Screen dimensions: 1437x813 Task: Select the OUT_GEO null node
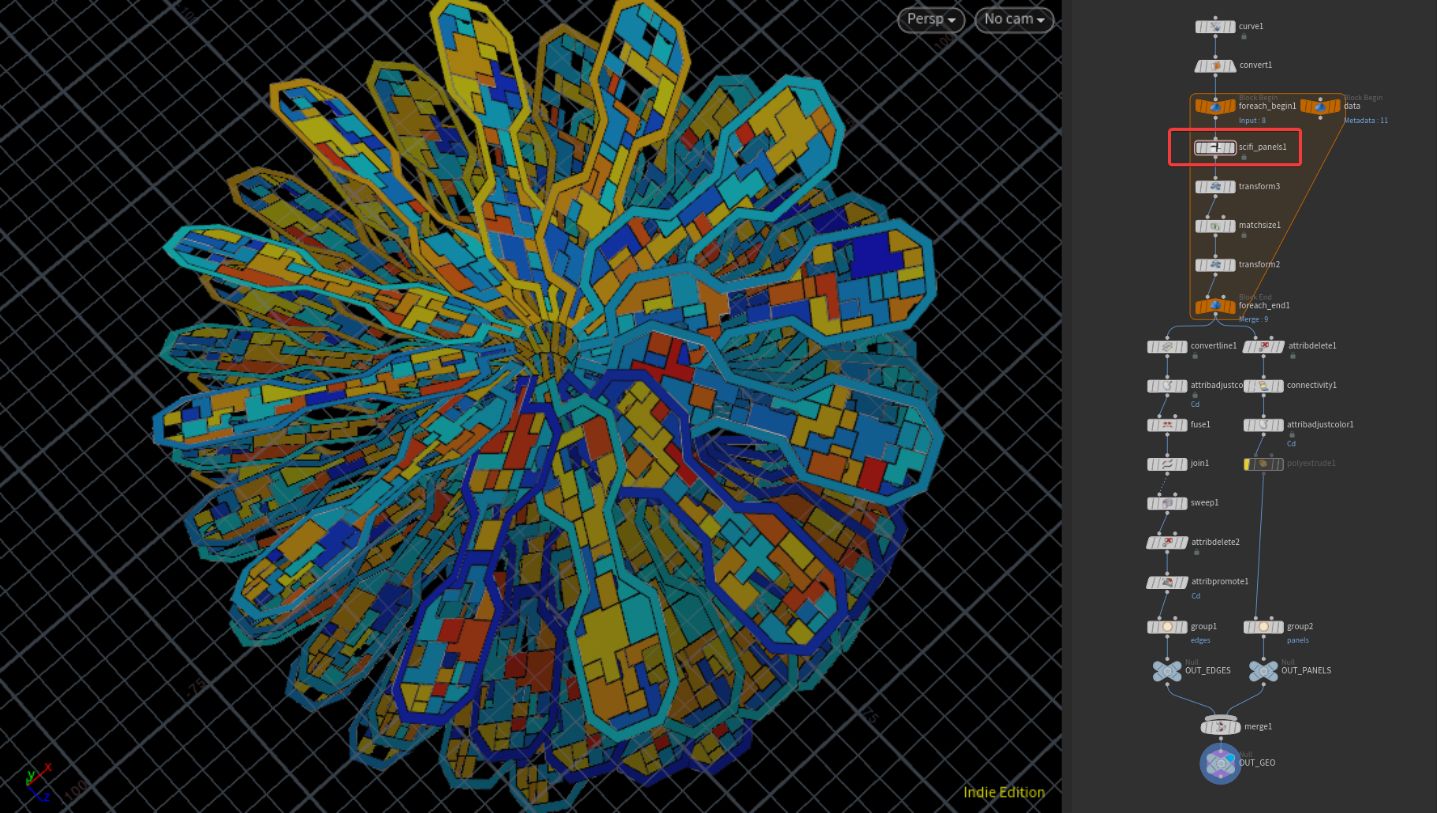pyautogui.click(x=1220, y=764)
